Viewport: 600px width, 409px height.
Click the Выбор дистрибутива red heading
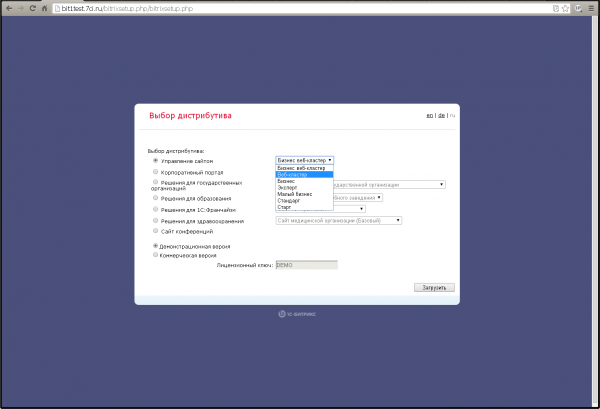coord(190,116)
